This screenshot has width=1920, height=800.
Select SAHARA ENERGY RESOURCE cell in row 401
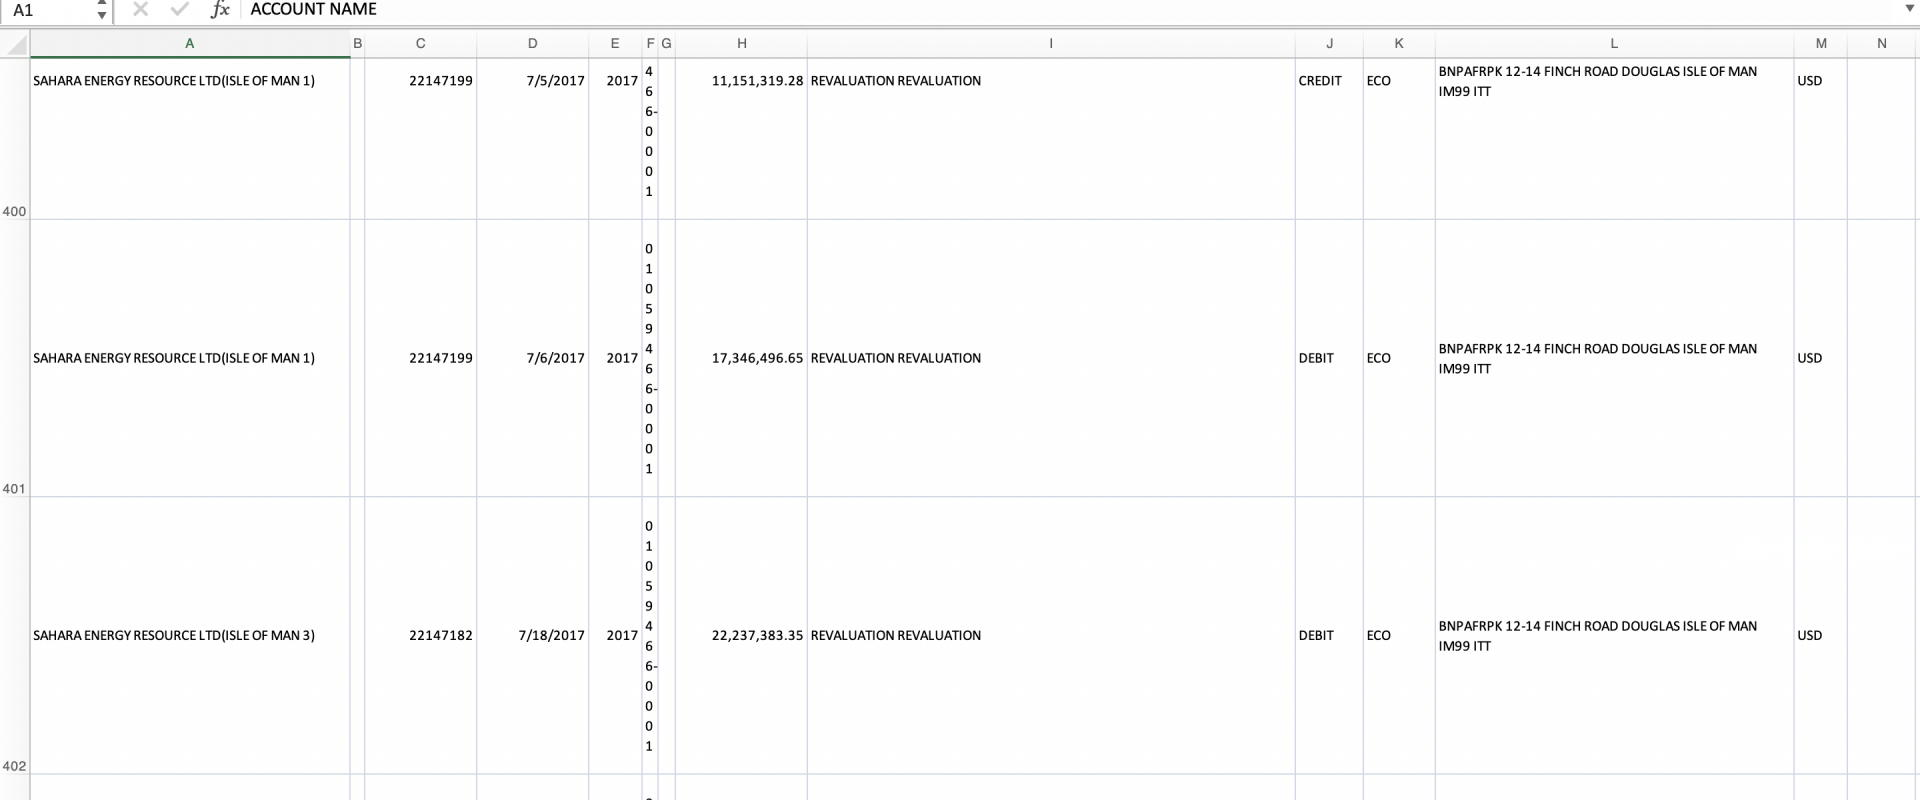[190, 358]
